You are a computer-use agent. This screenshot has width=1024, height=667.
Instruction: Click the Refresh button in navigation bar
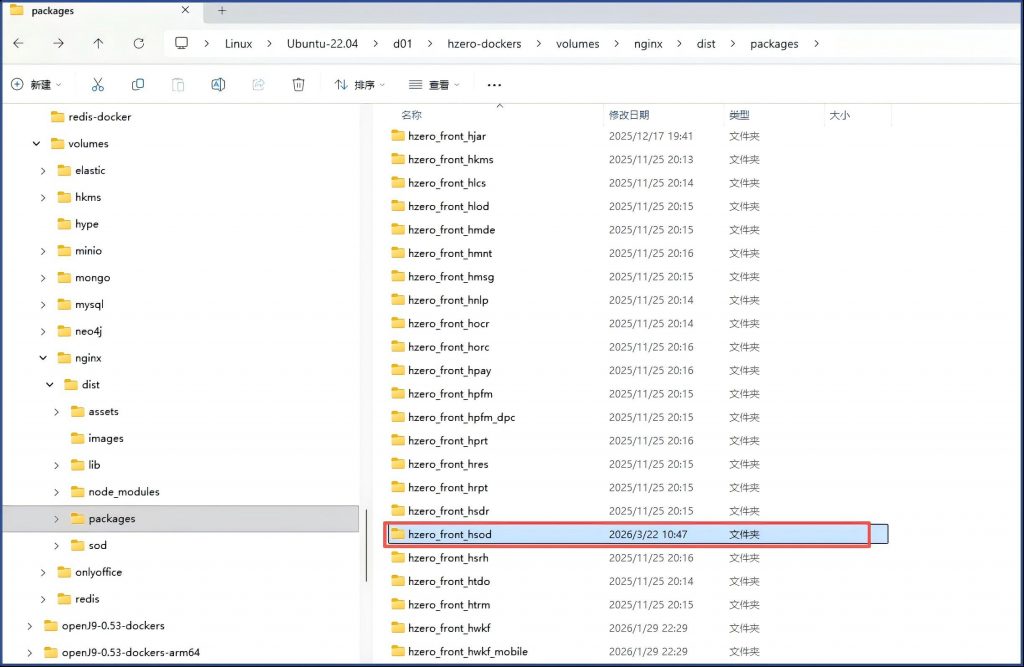coord(138,44)
